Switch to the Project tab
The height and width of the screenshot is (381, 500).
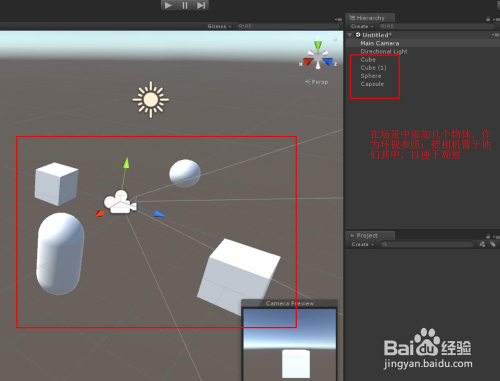tap(370, 235)
